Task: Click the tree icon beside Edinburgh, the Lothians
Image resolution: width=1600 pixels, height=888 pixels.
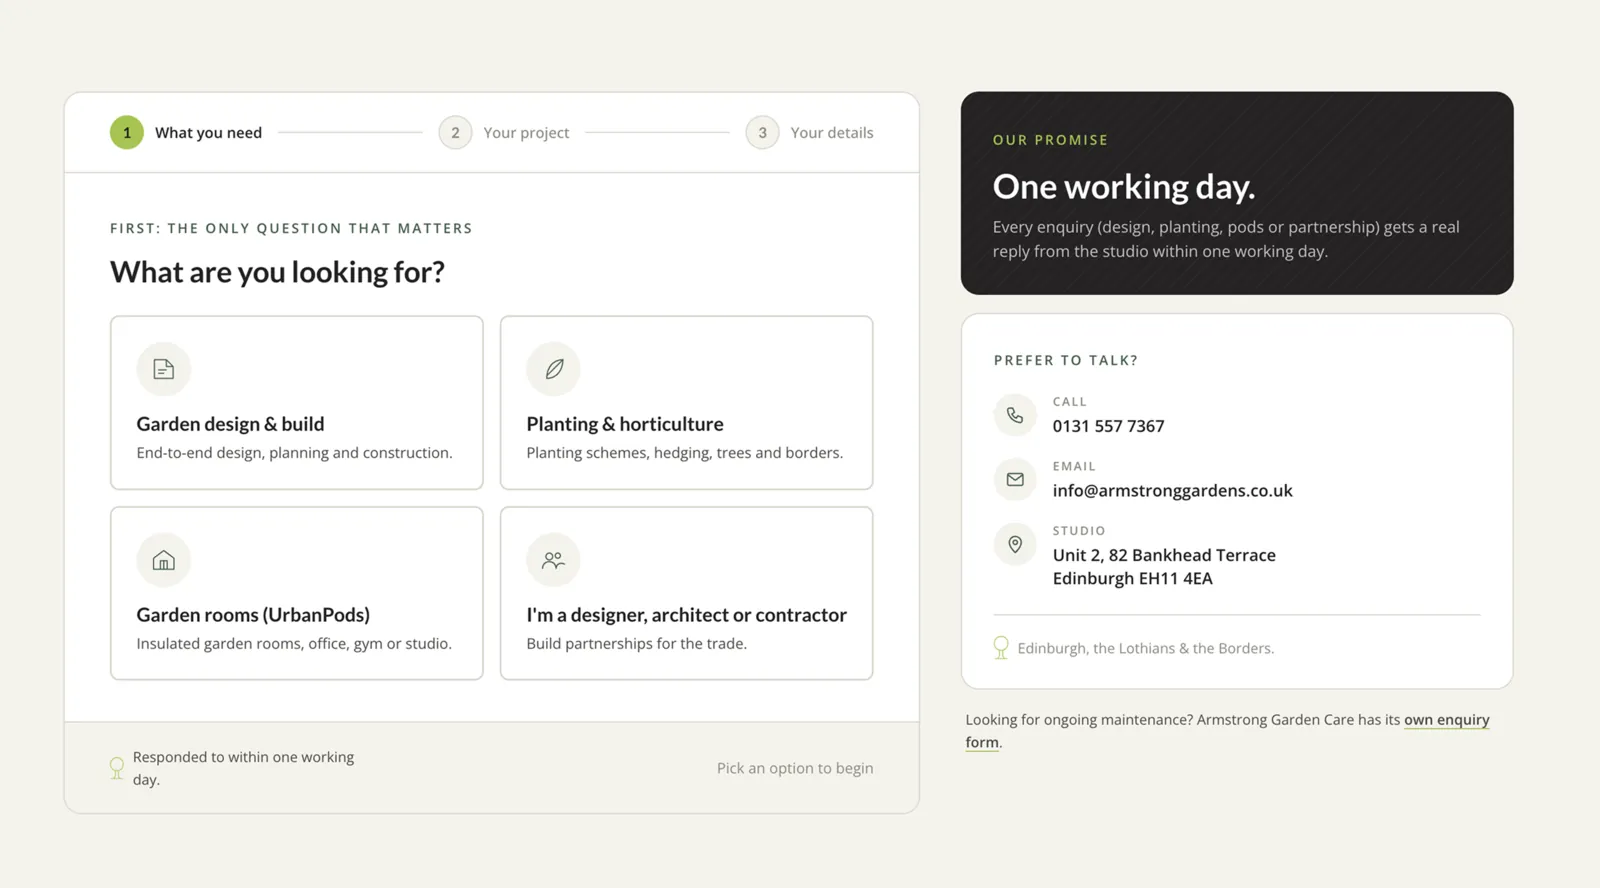Action: click(1001, 648)
